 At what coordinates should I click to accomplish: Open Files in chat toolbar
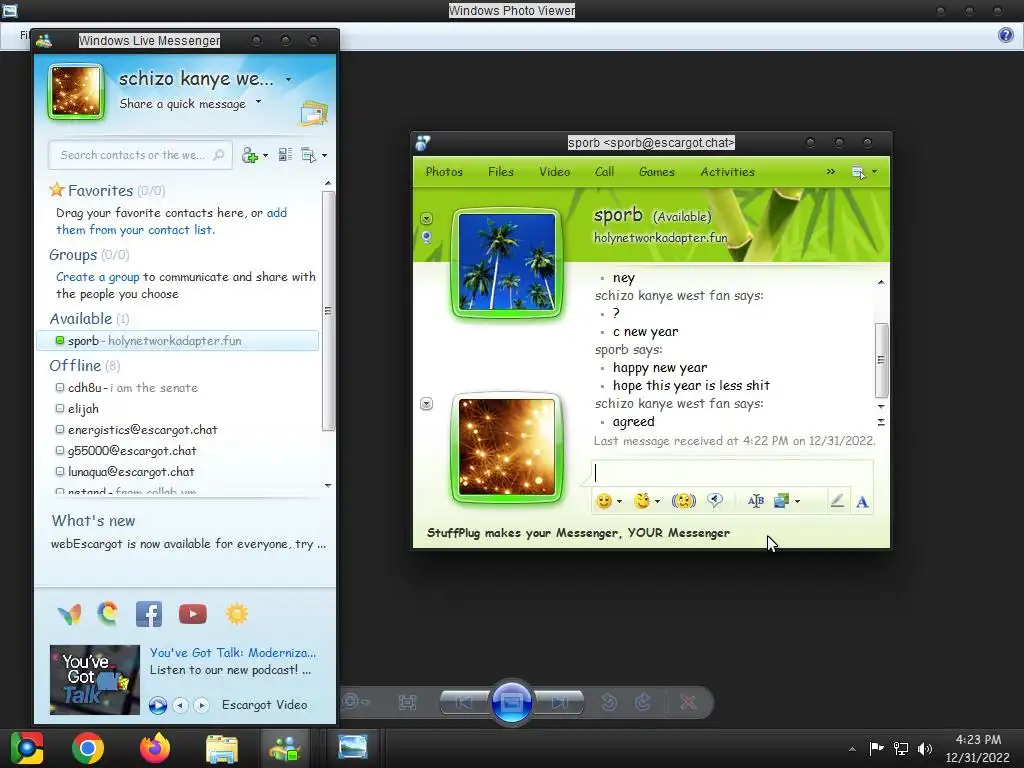click(x=501, y=172)
